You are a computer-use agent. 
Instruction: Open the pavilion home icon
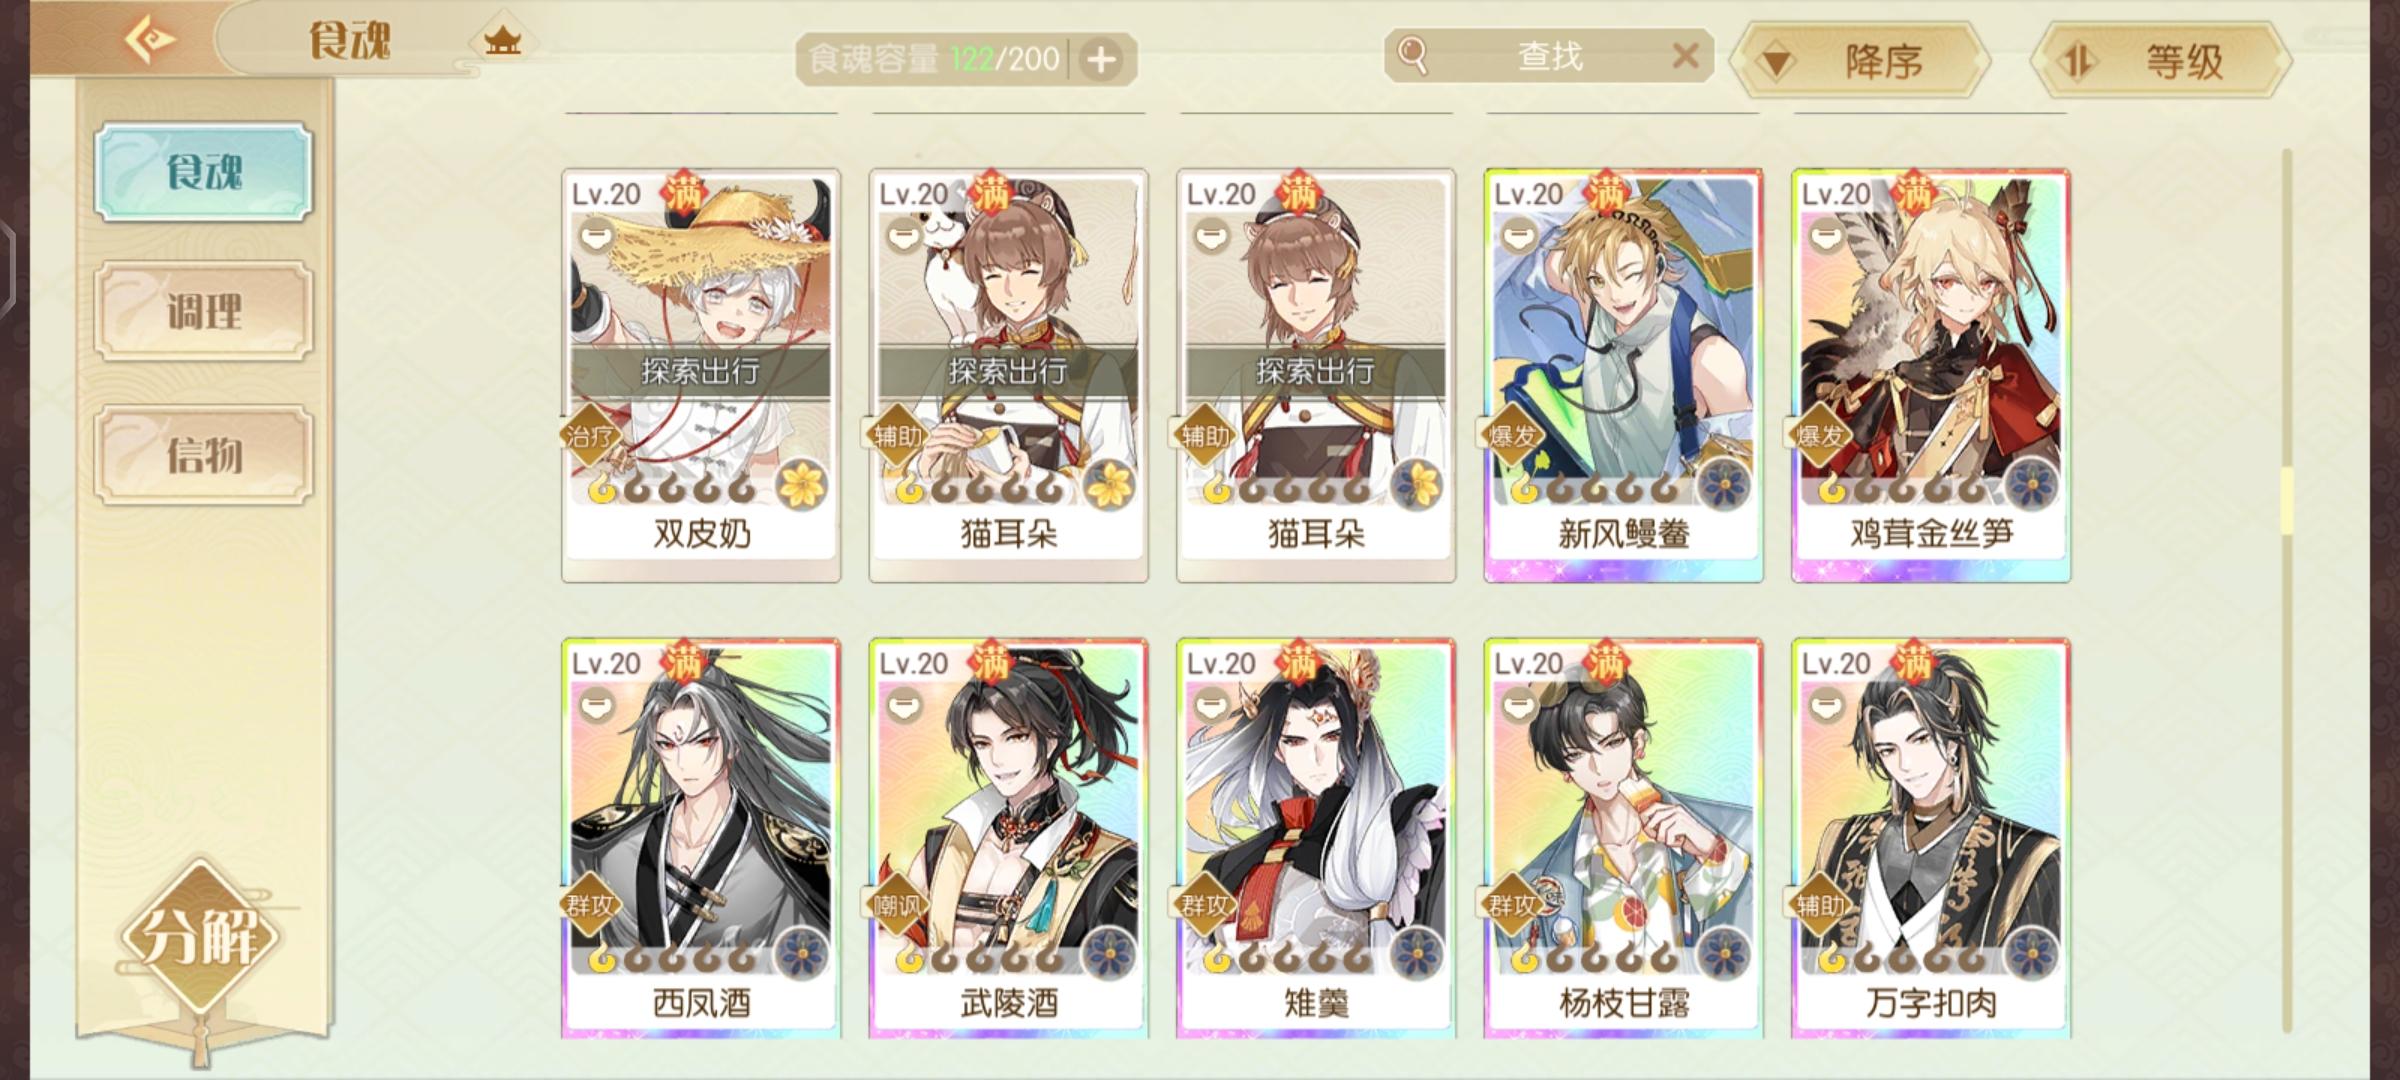click(502, 41)
